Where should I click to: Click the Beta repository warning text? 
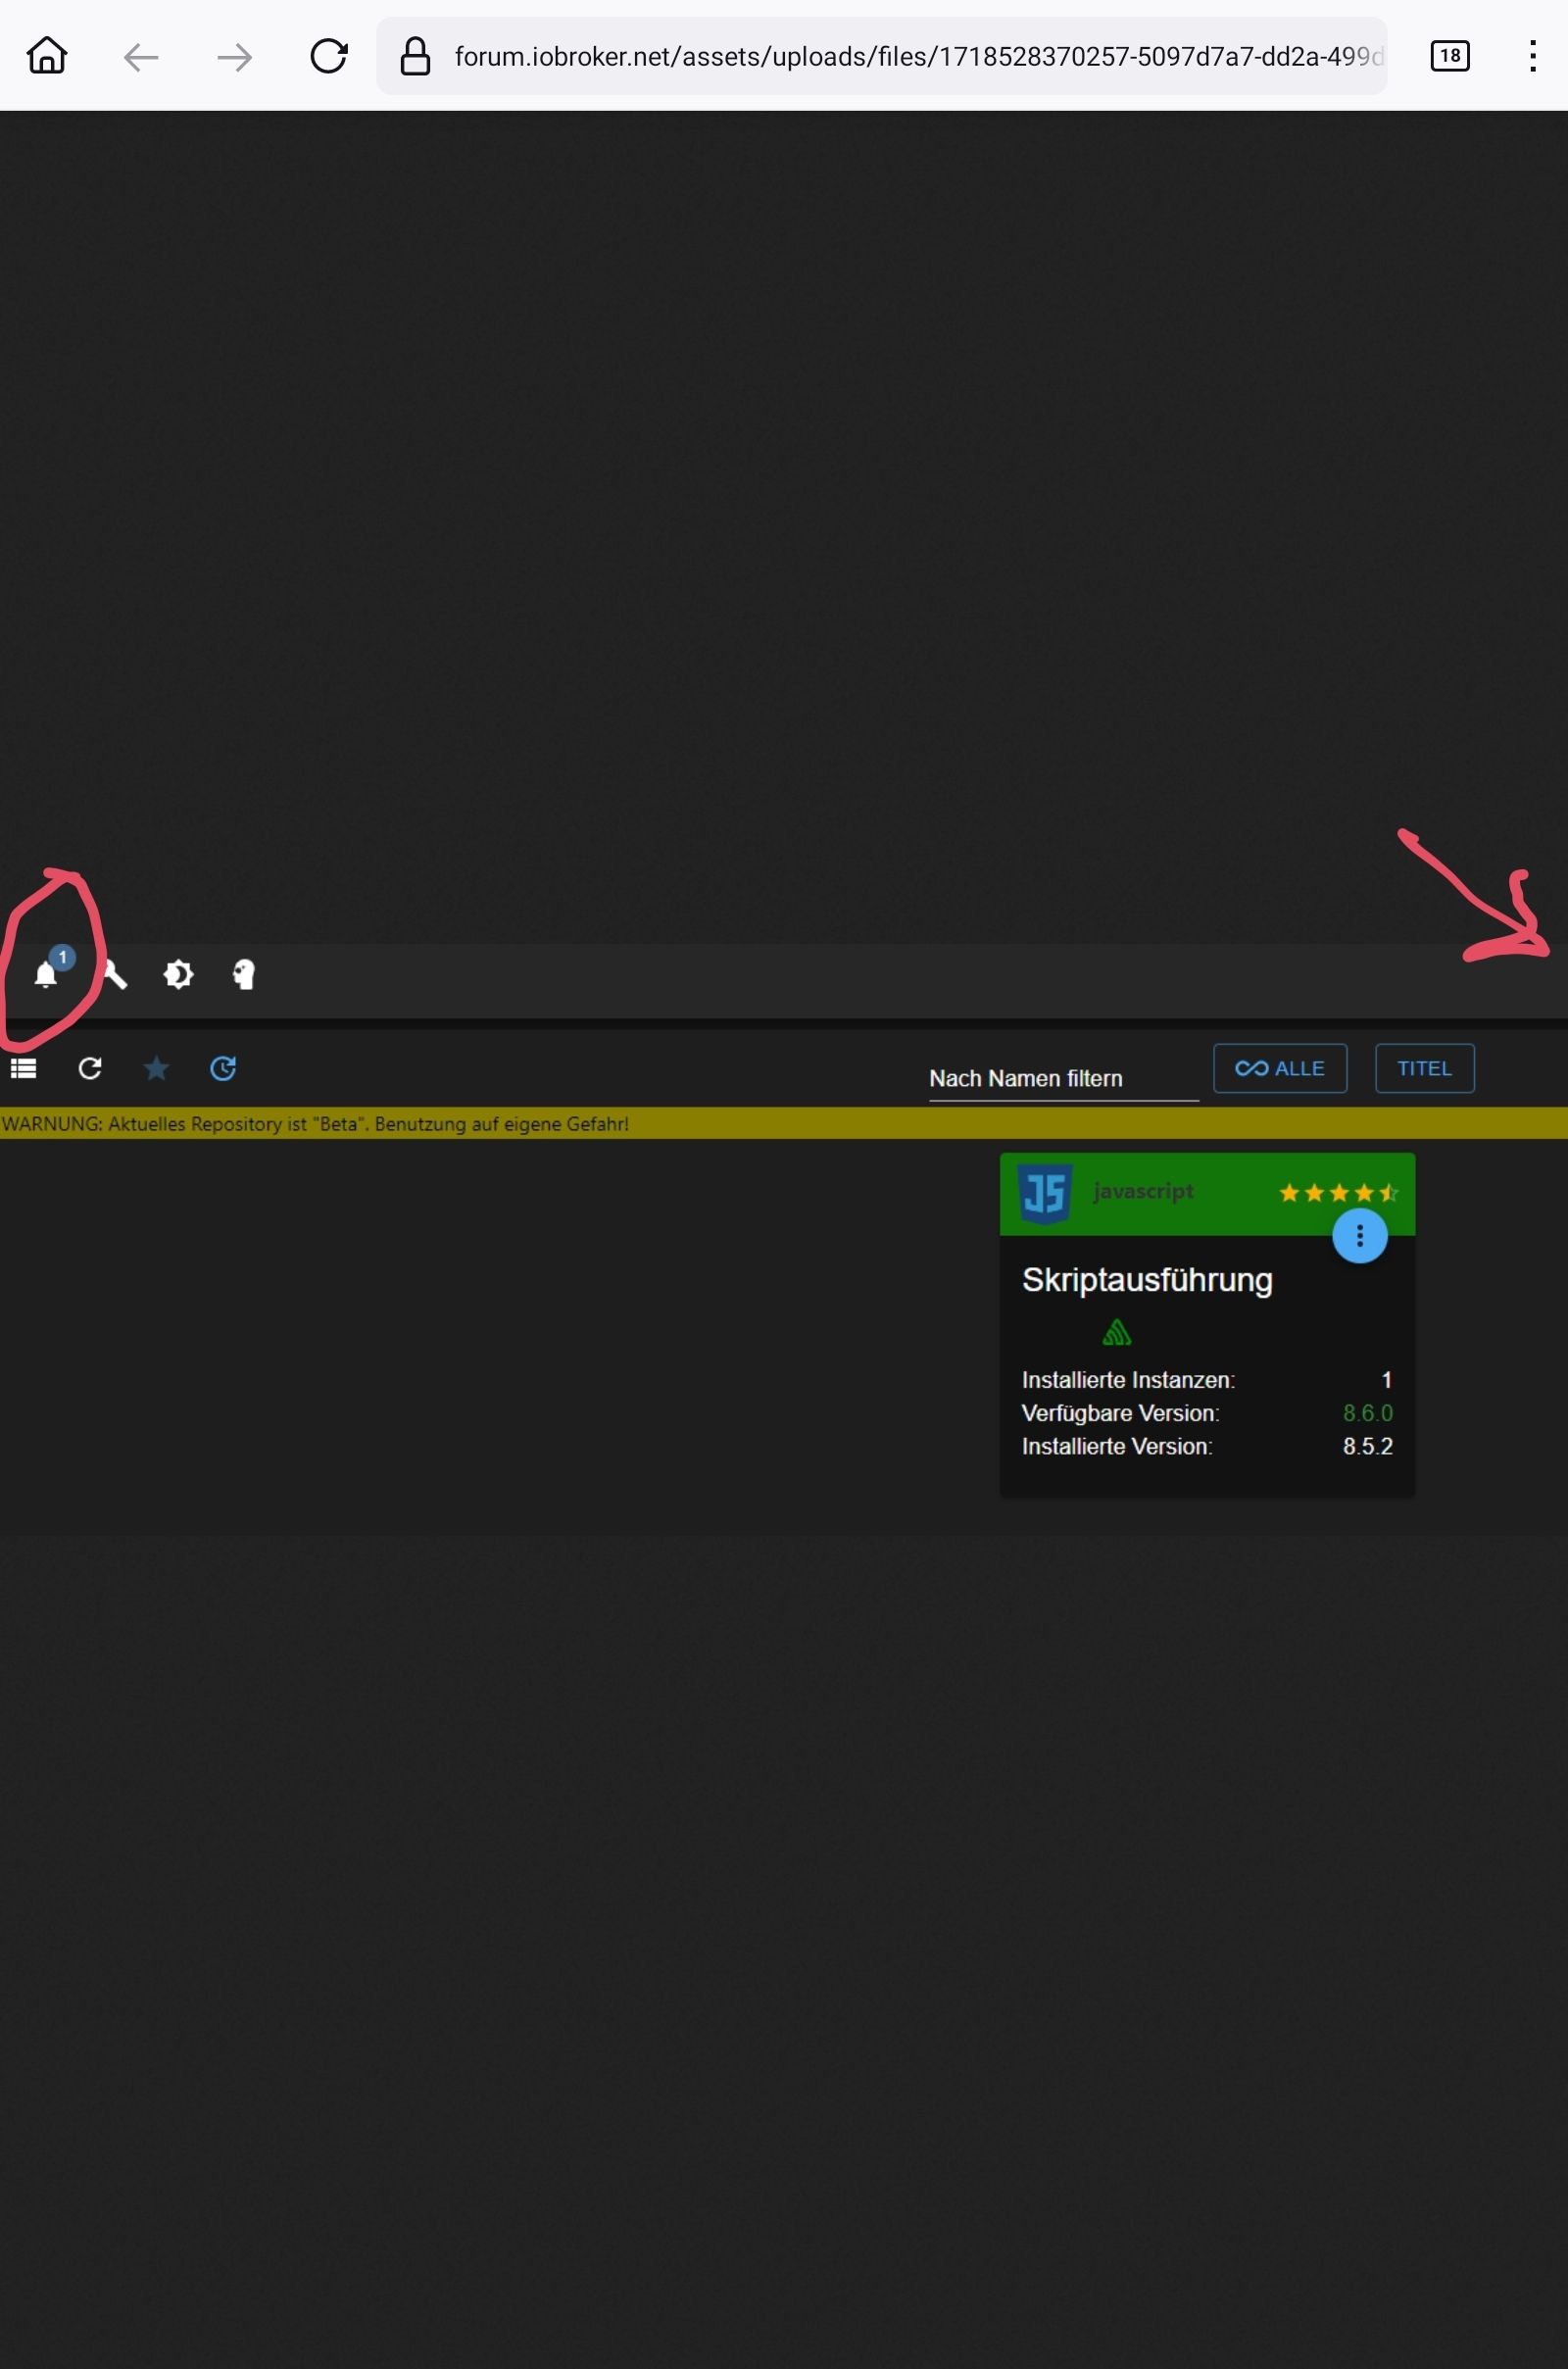(315, 1124)
